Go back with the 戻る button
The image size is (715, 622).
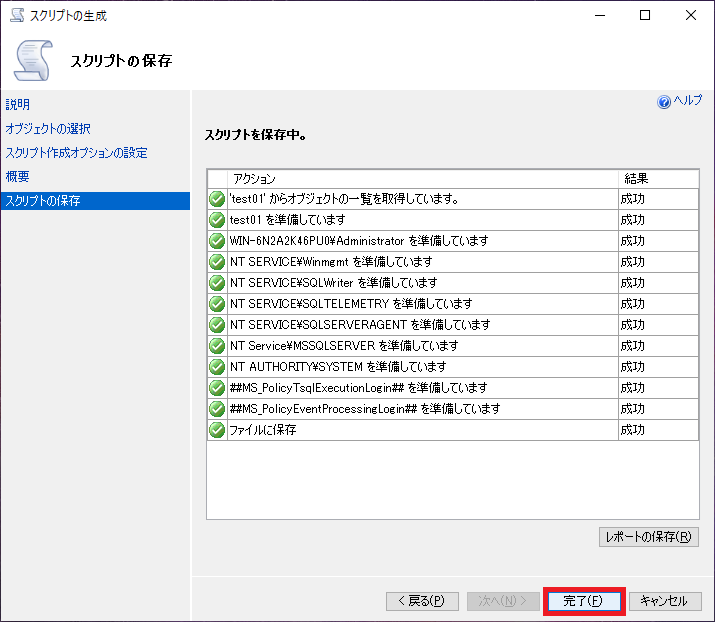tap(422, 601)
